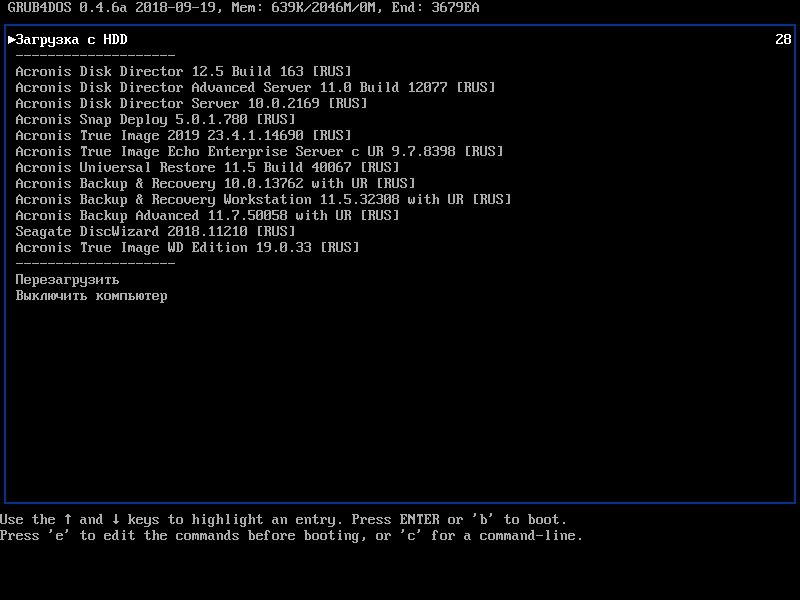The image size is (800, 600).
Task: Click the 'End: 3679EA' header text
Action: pos(435,8)
